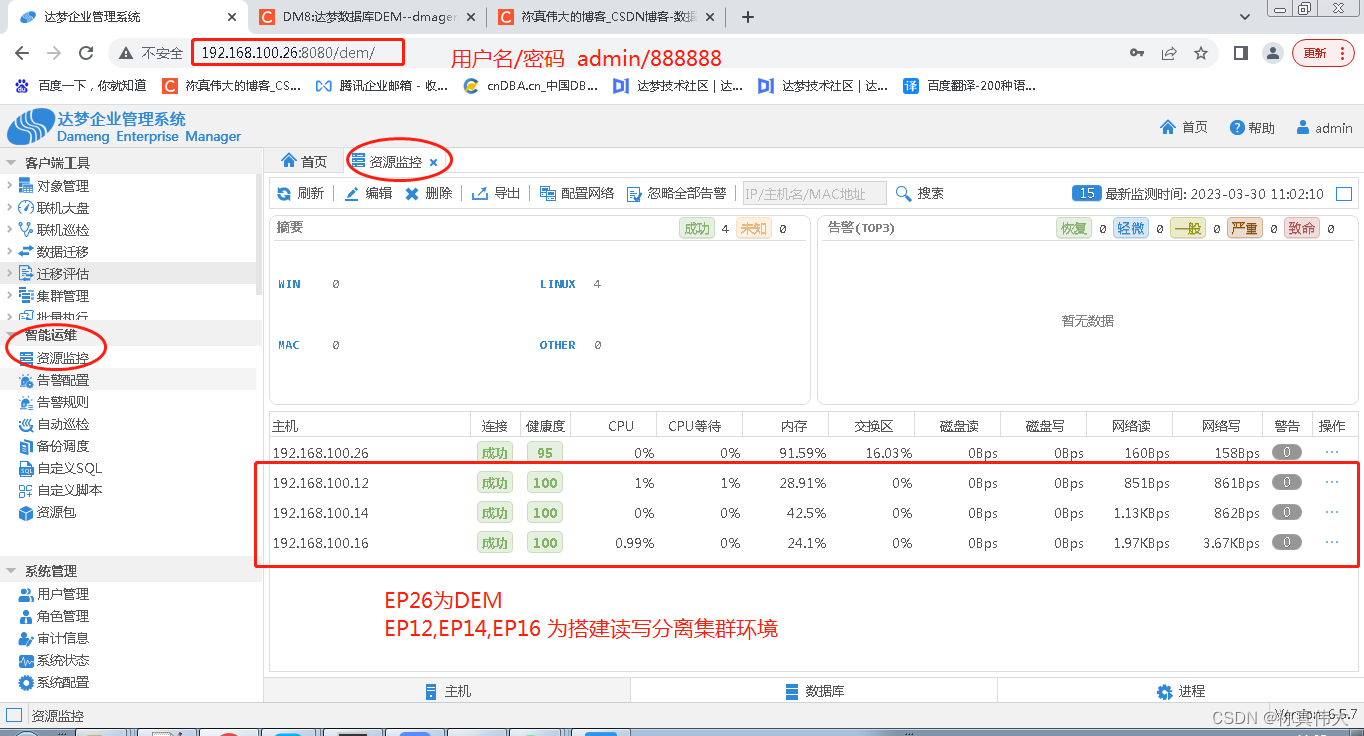
Task: Sort by the 健康度 column header
Action: point(545,426)
